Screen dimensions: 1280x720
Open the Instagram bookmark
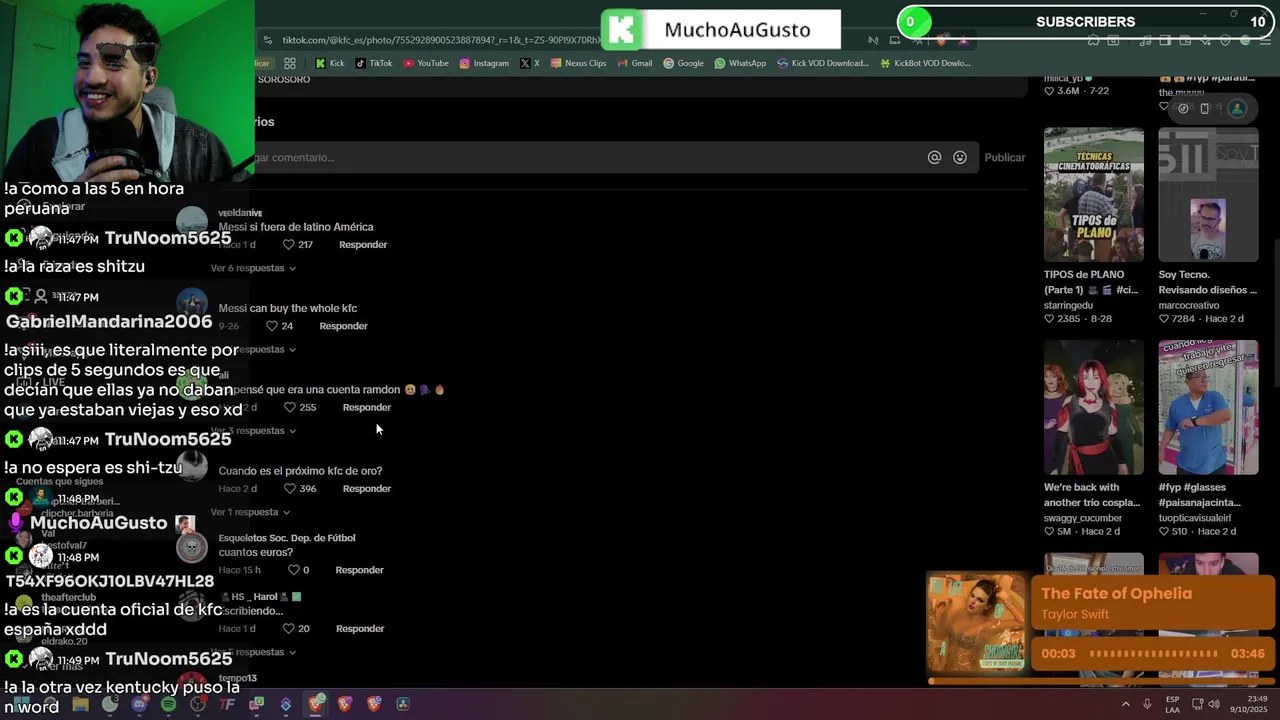point(484,63)
